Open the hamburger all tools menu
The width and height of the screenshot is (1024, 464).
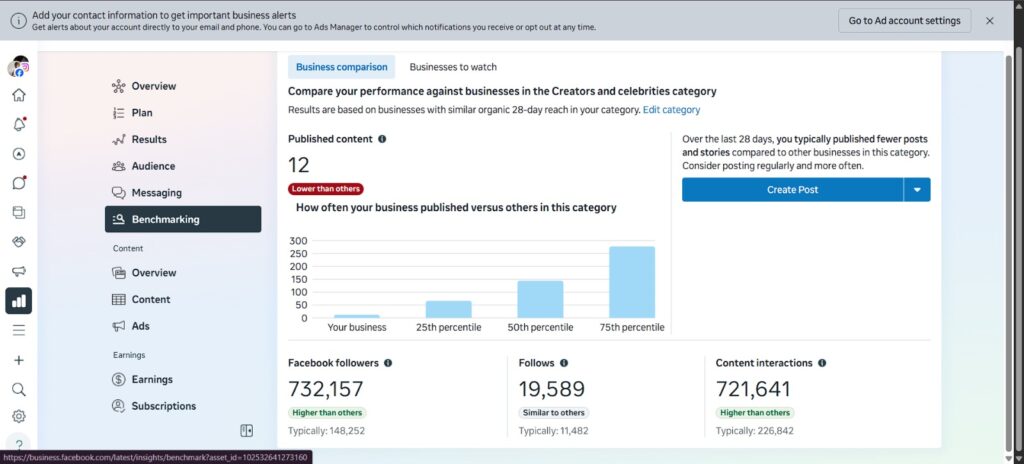[x=19, y=330]
